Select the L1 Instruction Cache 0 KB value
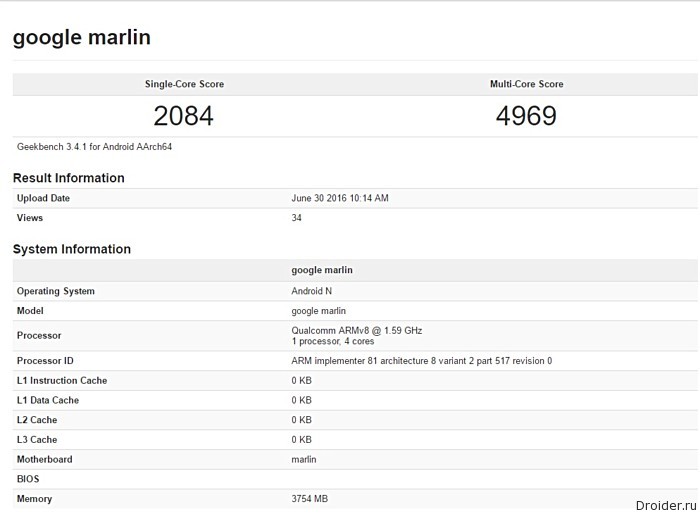 301,380
